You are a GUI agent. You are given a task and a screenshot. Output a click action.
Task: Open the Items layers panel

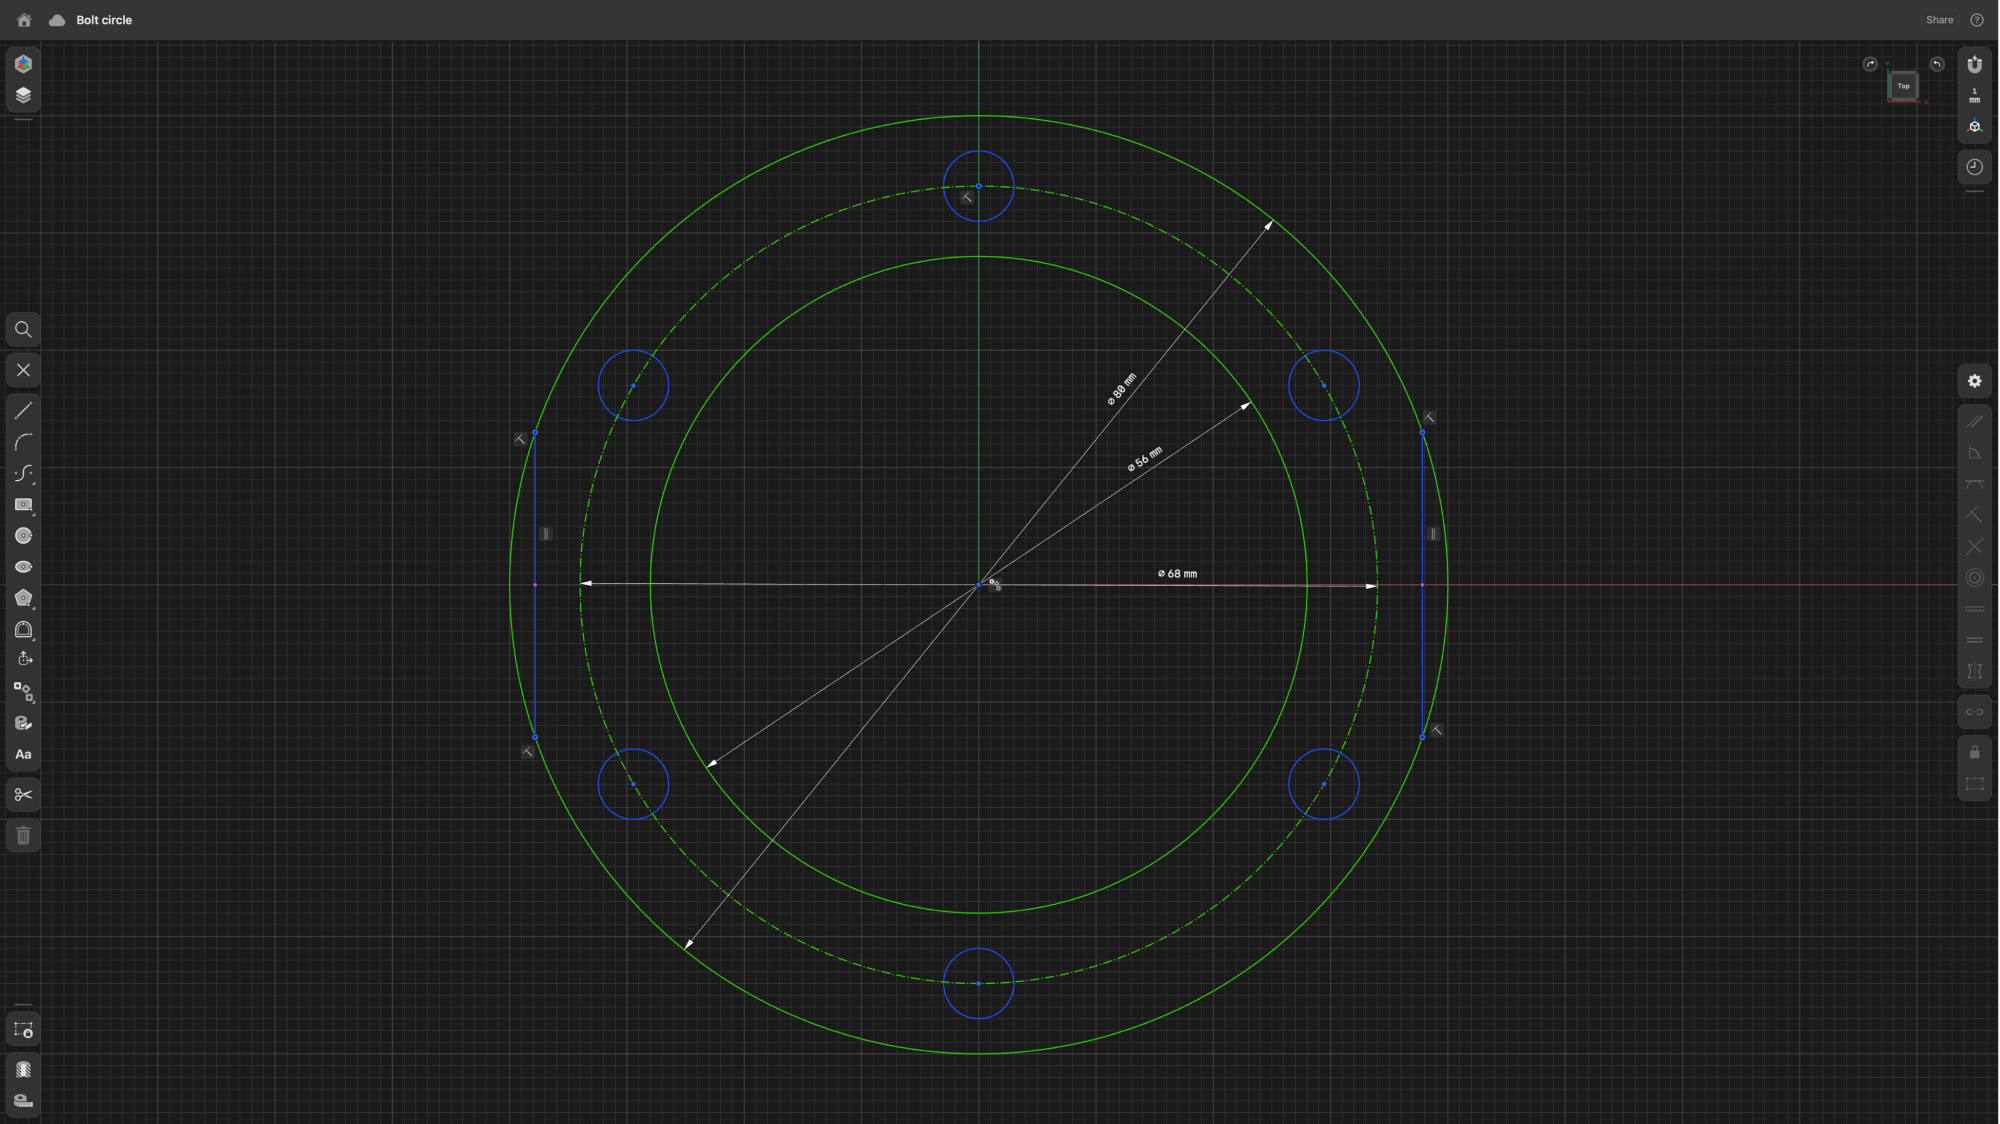(23, 95)
